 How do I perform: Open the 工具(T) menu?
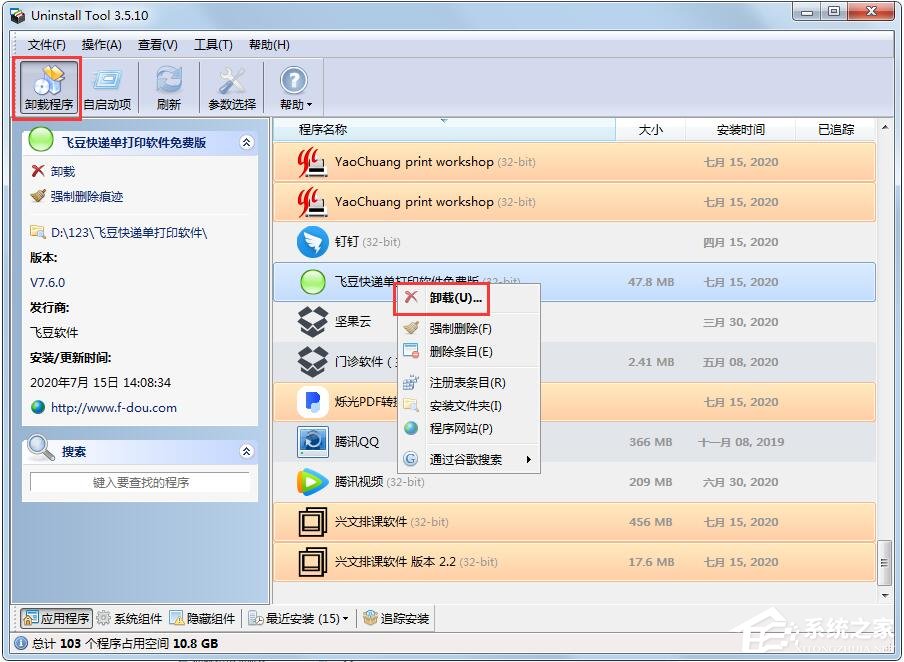click(215, 44)
